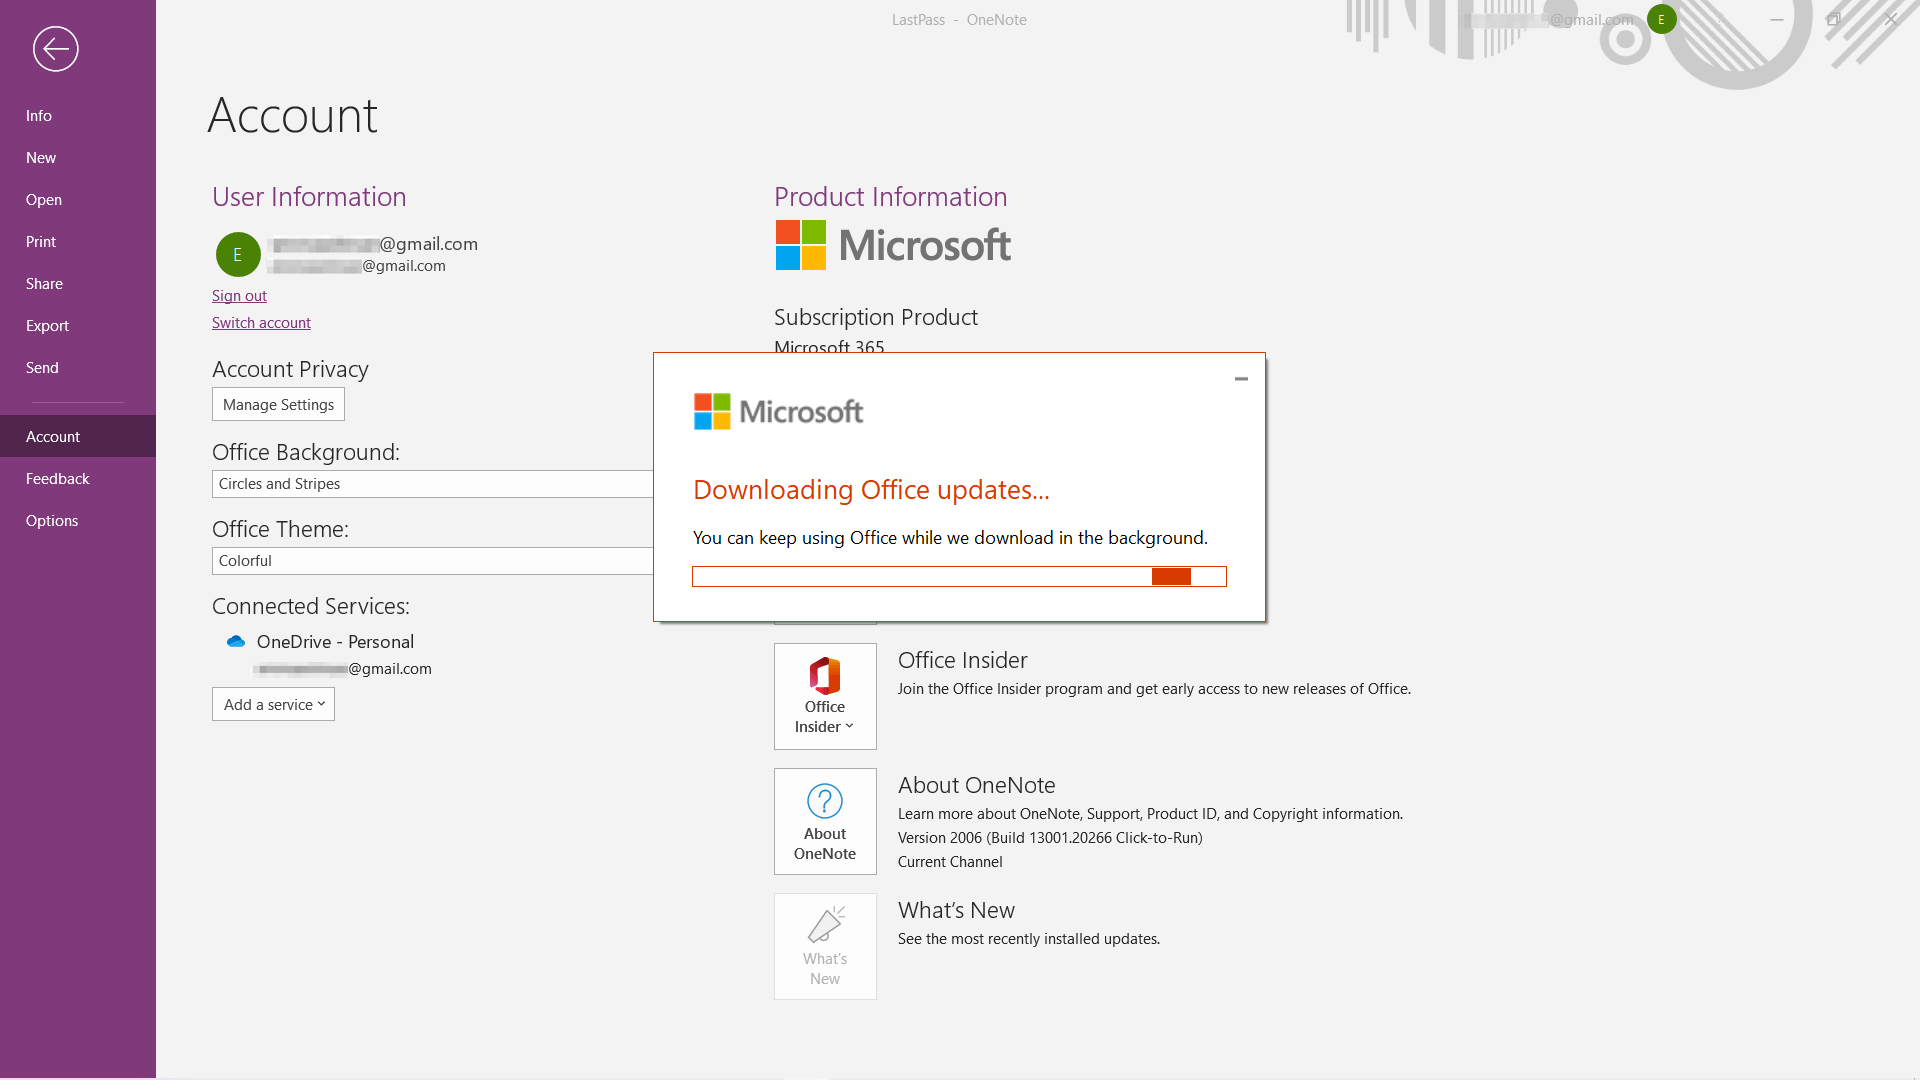Expand the Add a service dropdown

tap(273, 704)
